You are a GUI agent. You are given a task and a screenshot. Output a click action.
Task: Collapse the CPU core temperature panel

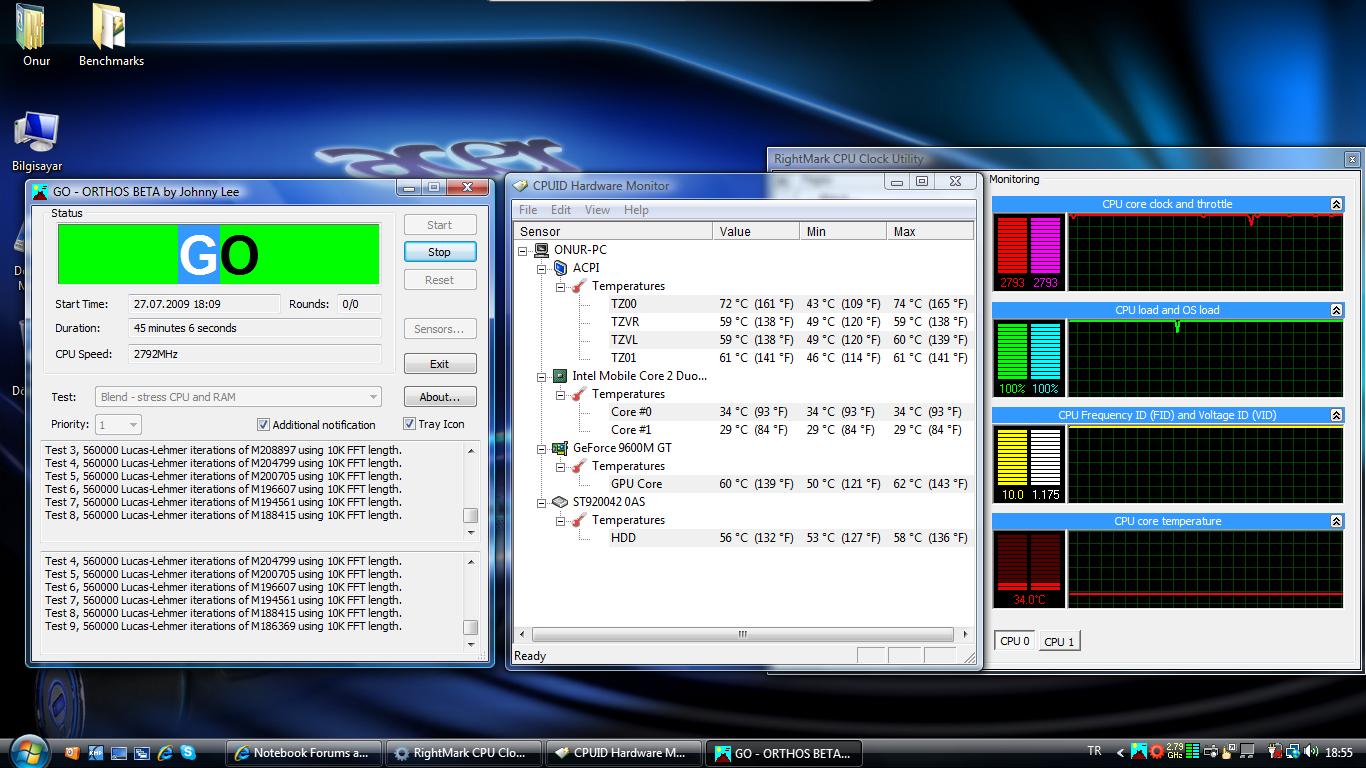(x=1336, y=521)
